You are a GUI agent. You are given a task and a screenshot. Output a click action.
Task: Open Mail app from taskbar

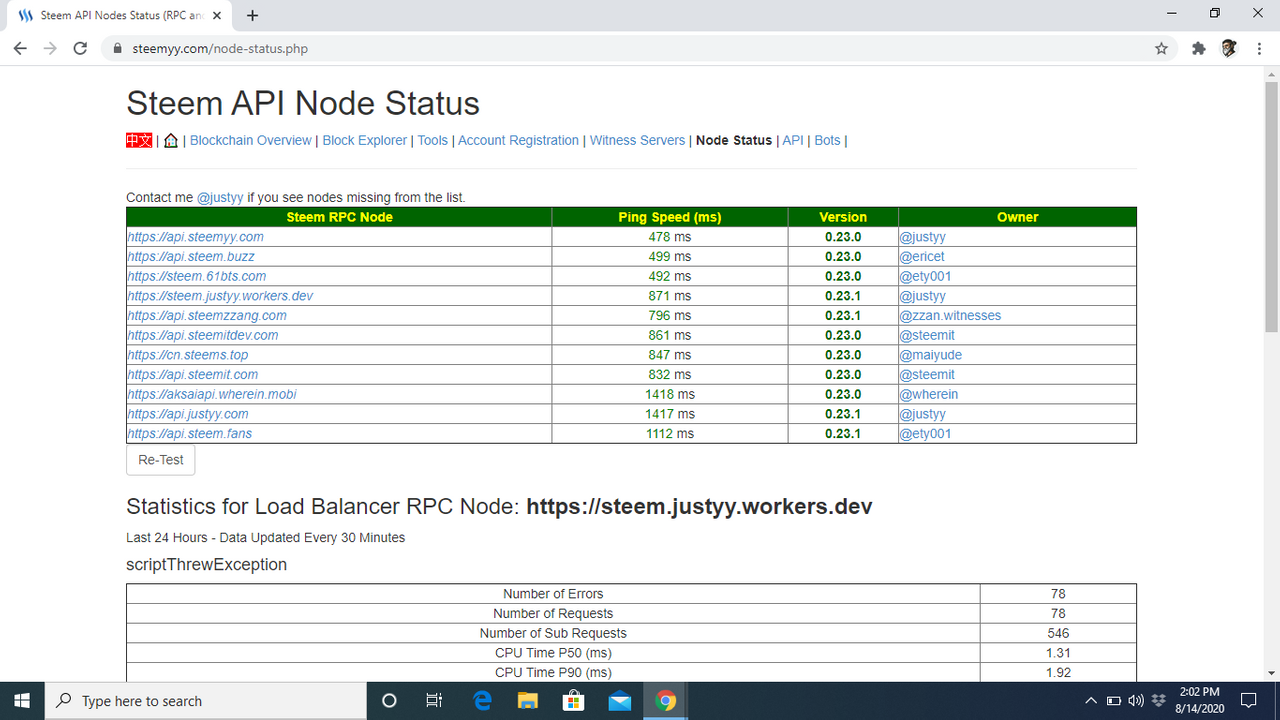tap(620, 701)
